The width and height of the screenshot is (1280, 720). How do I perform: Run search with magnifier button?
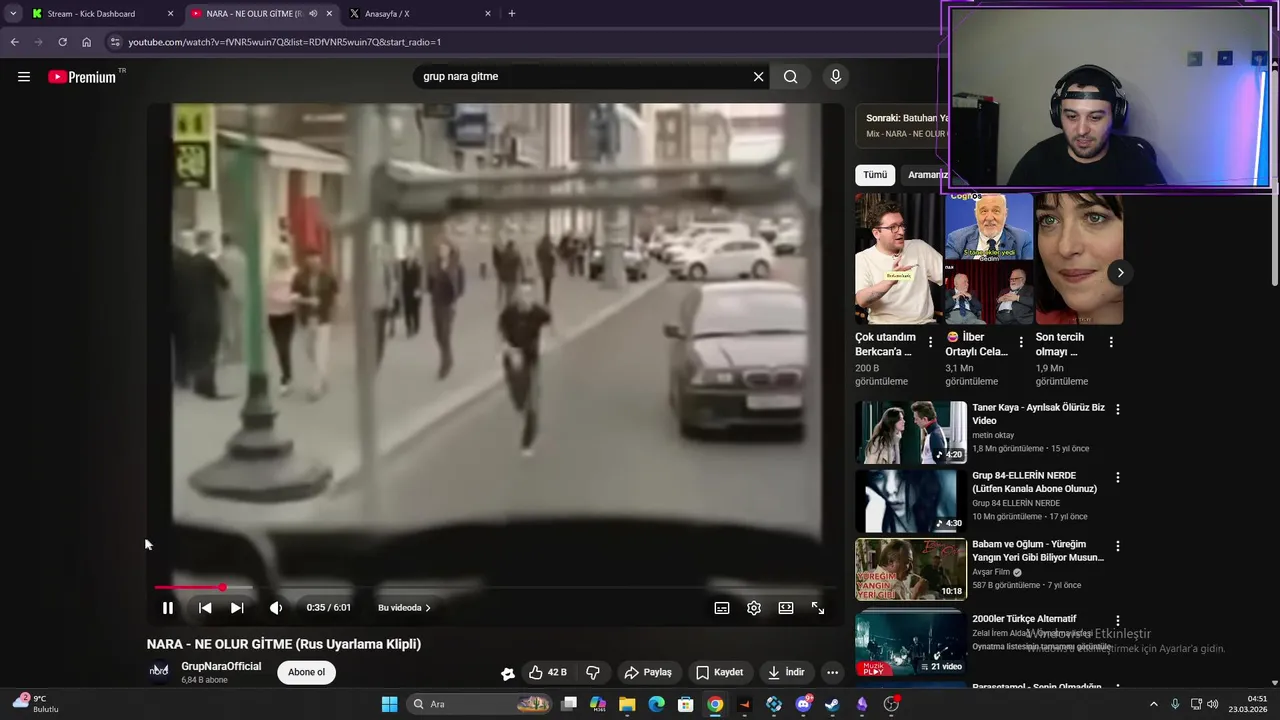(x=791, y=77)
